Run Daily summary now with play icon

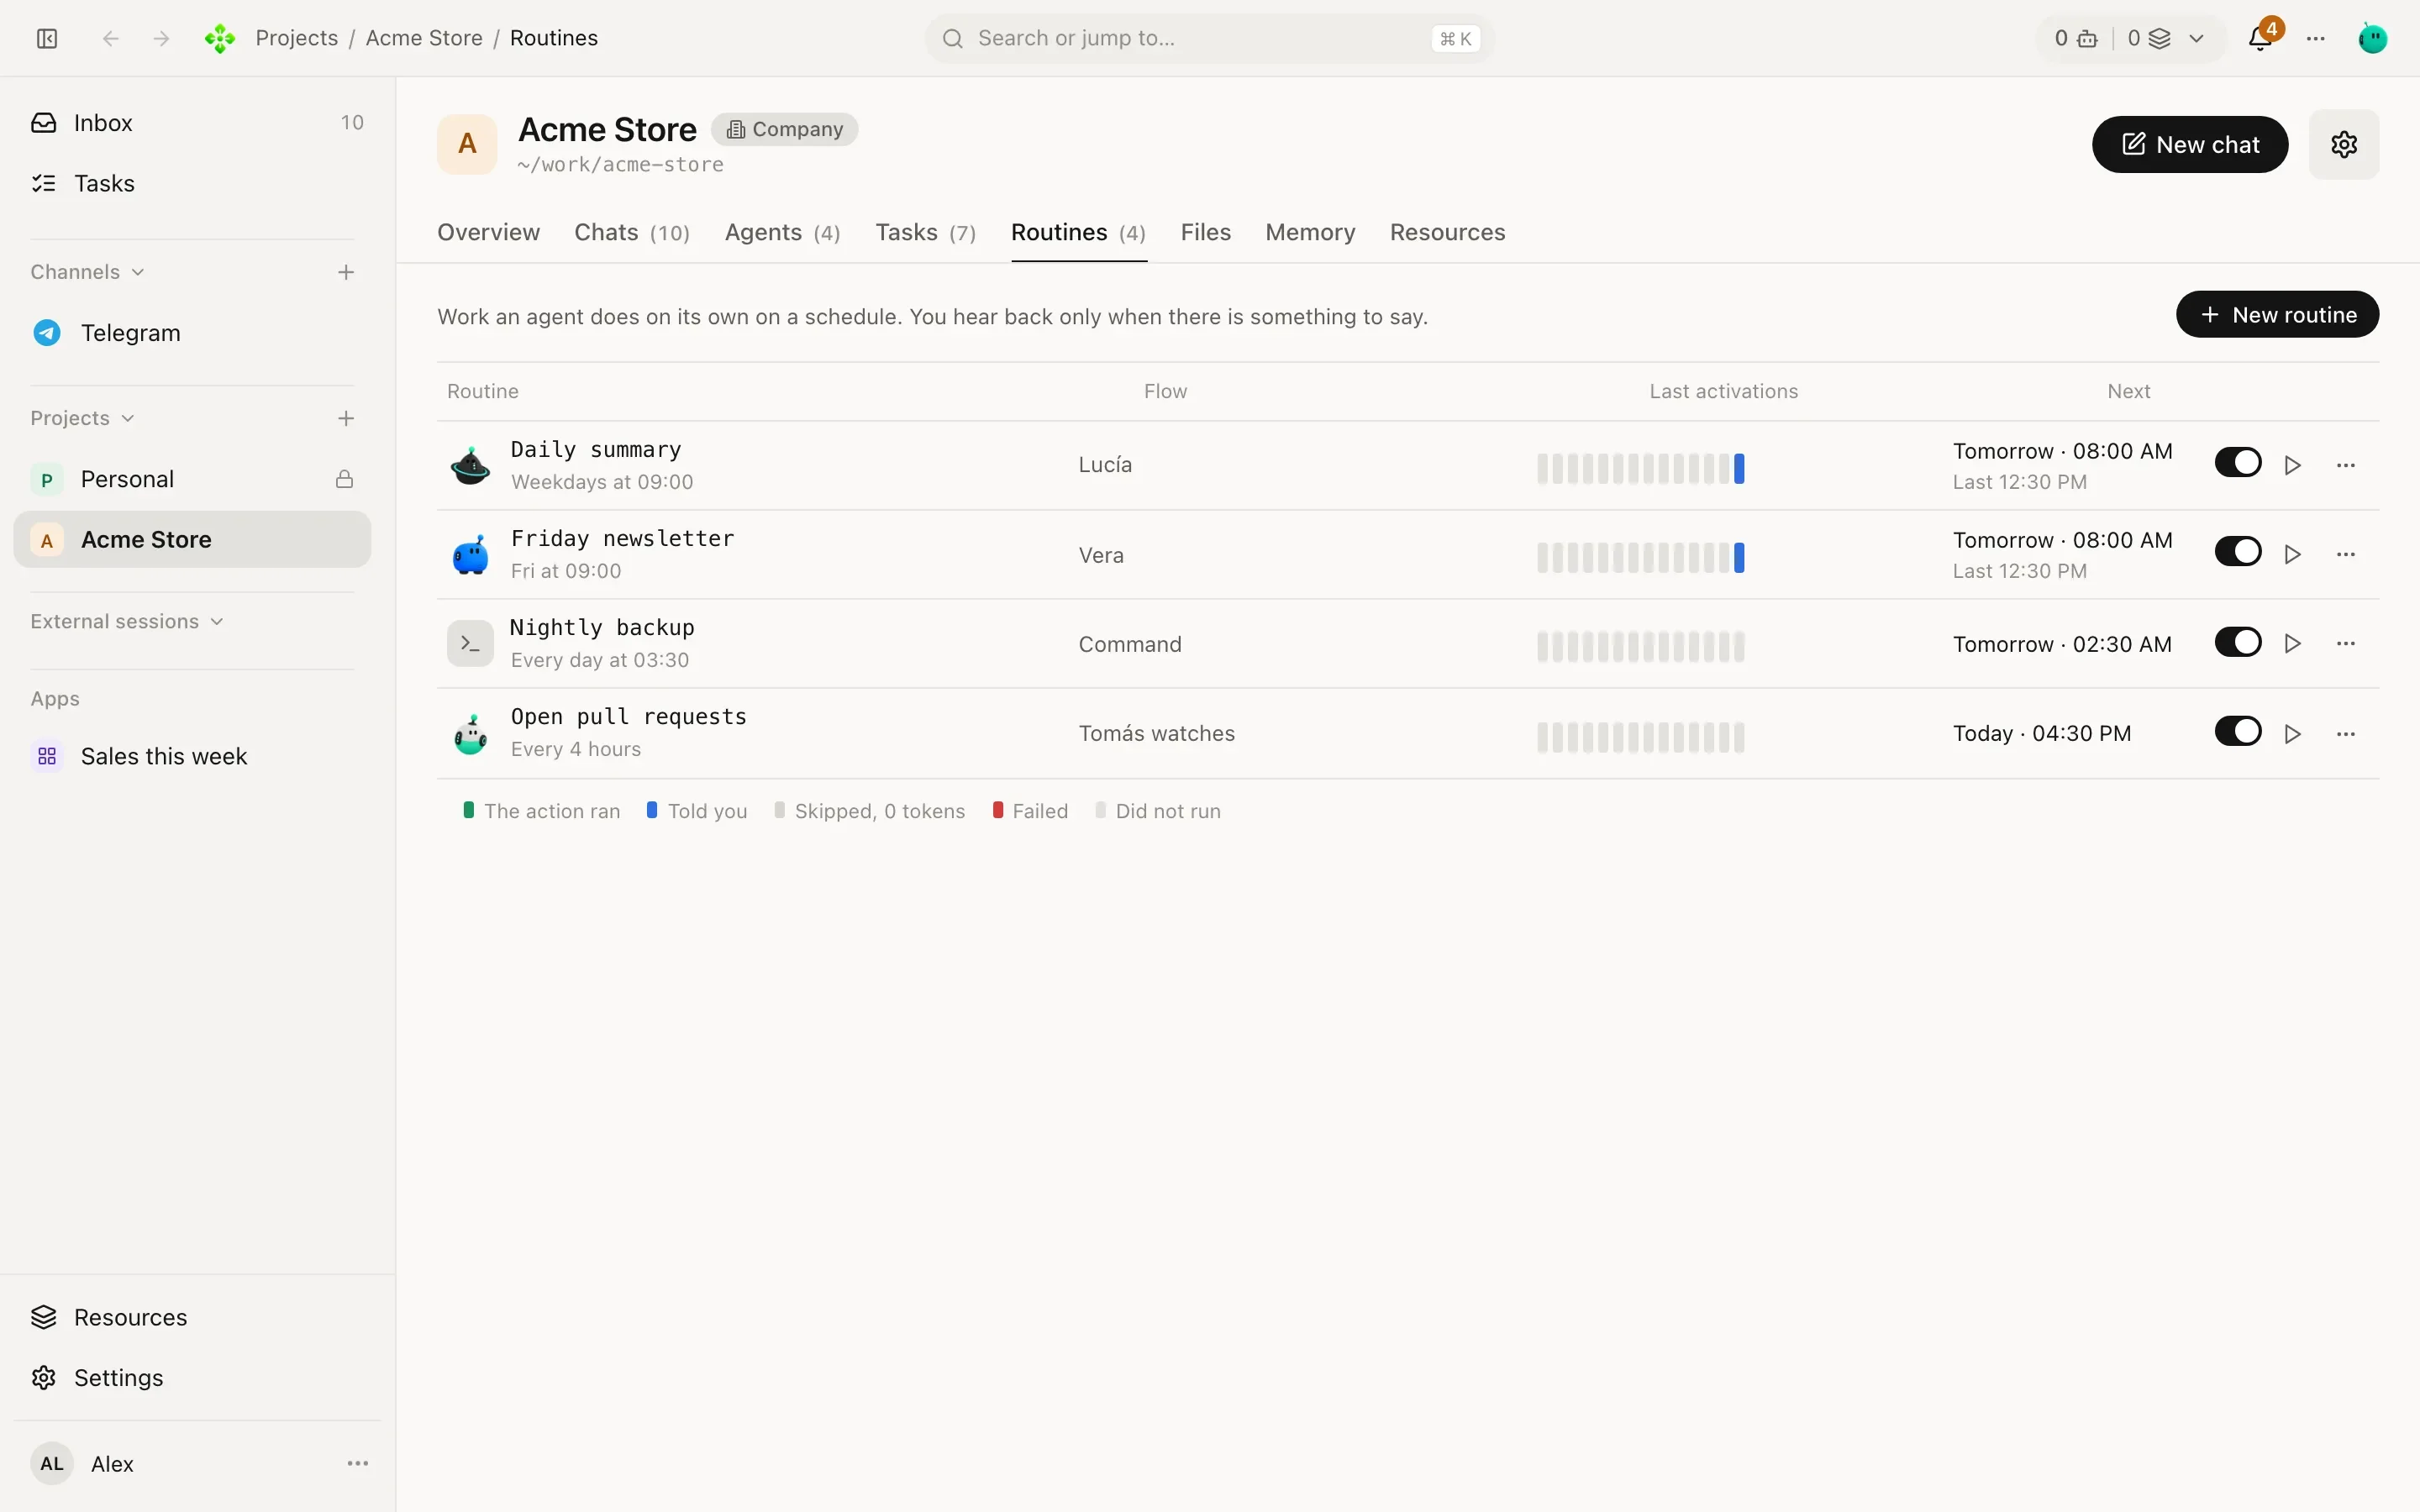tap(2293, 465)
